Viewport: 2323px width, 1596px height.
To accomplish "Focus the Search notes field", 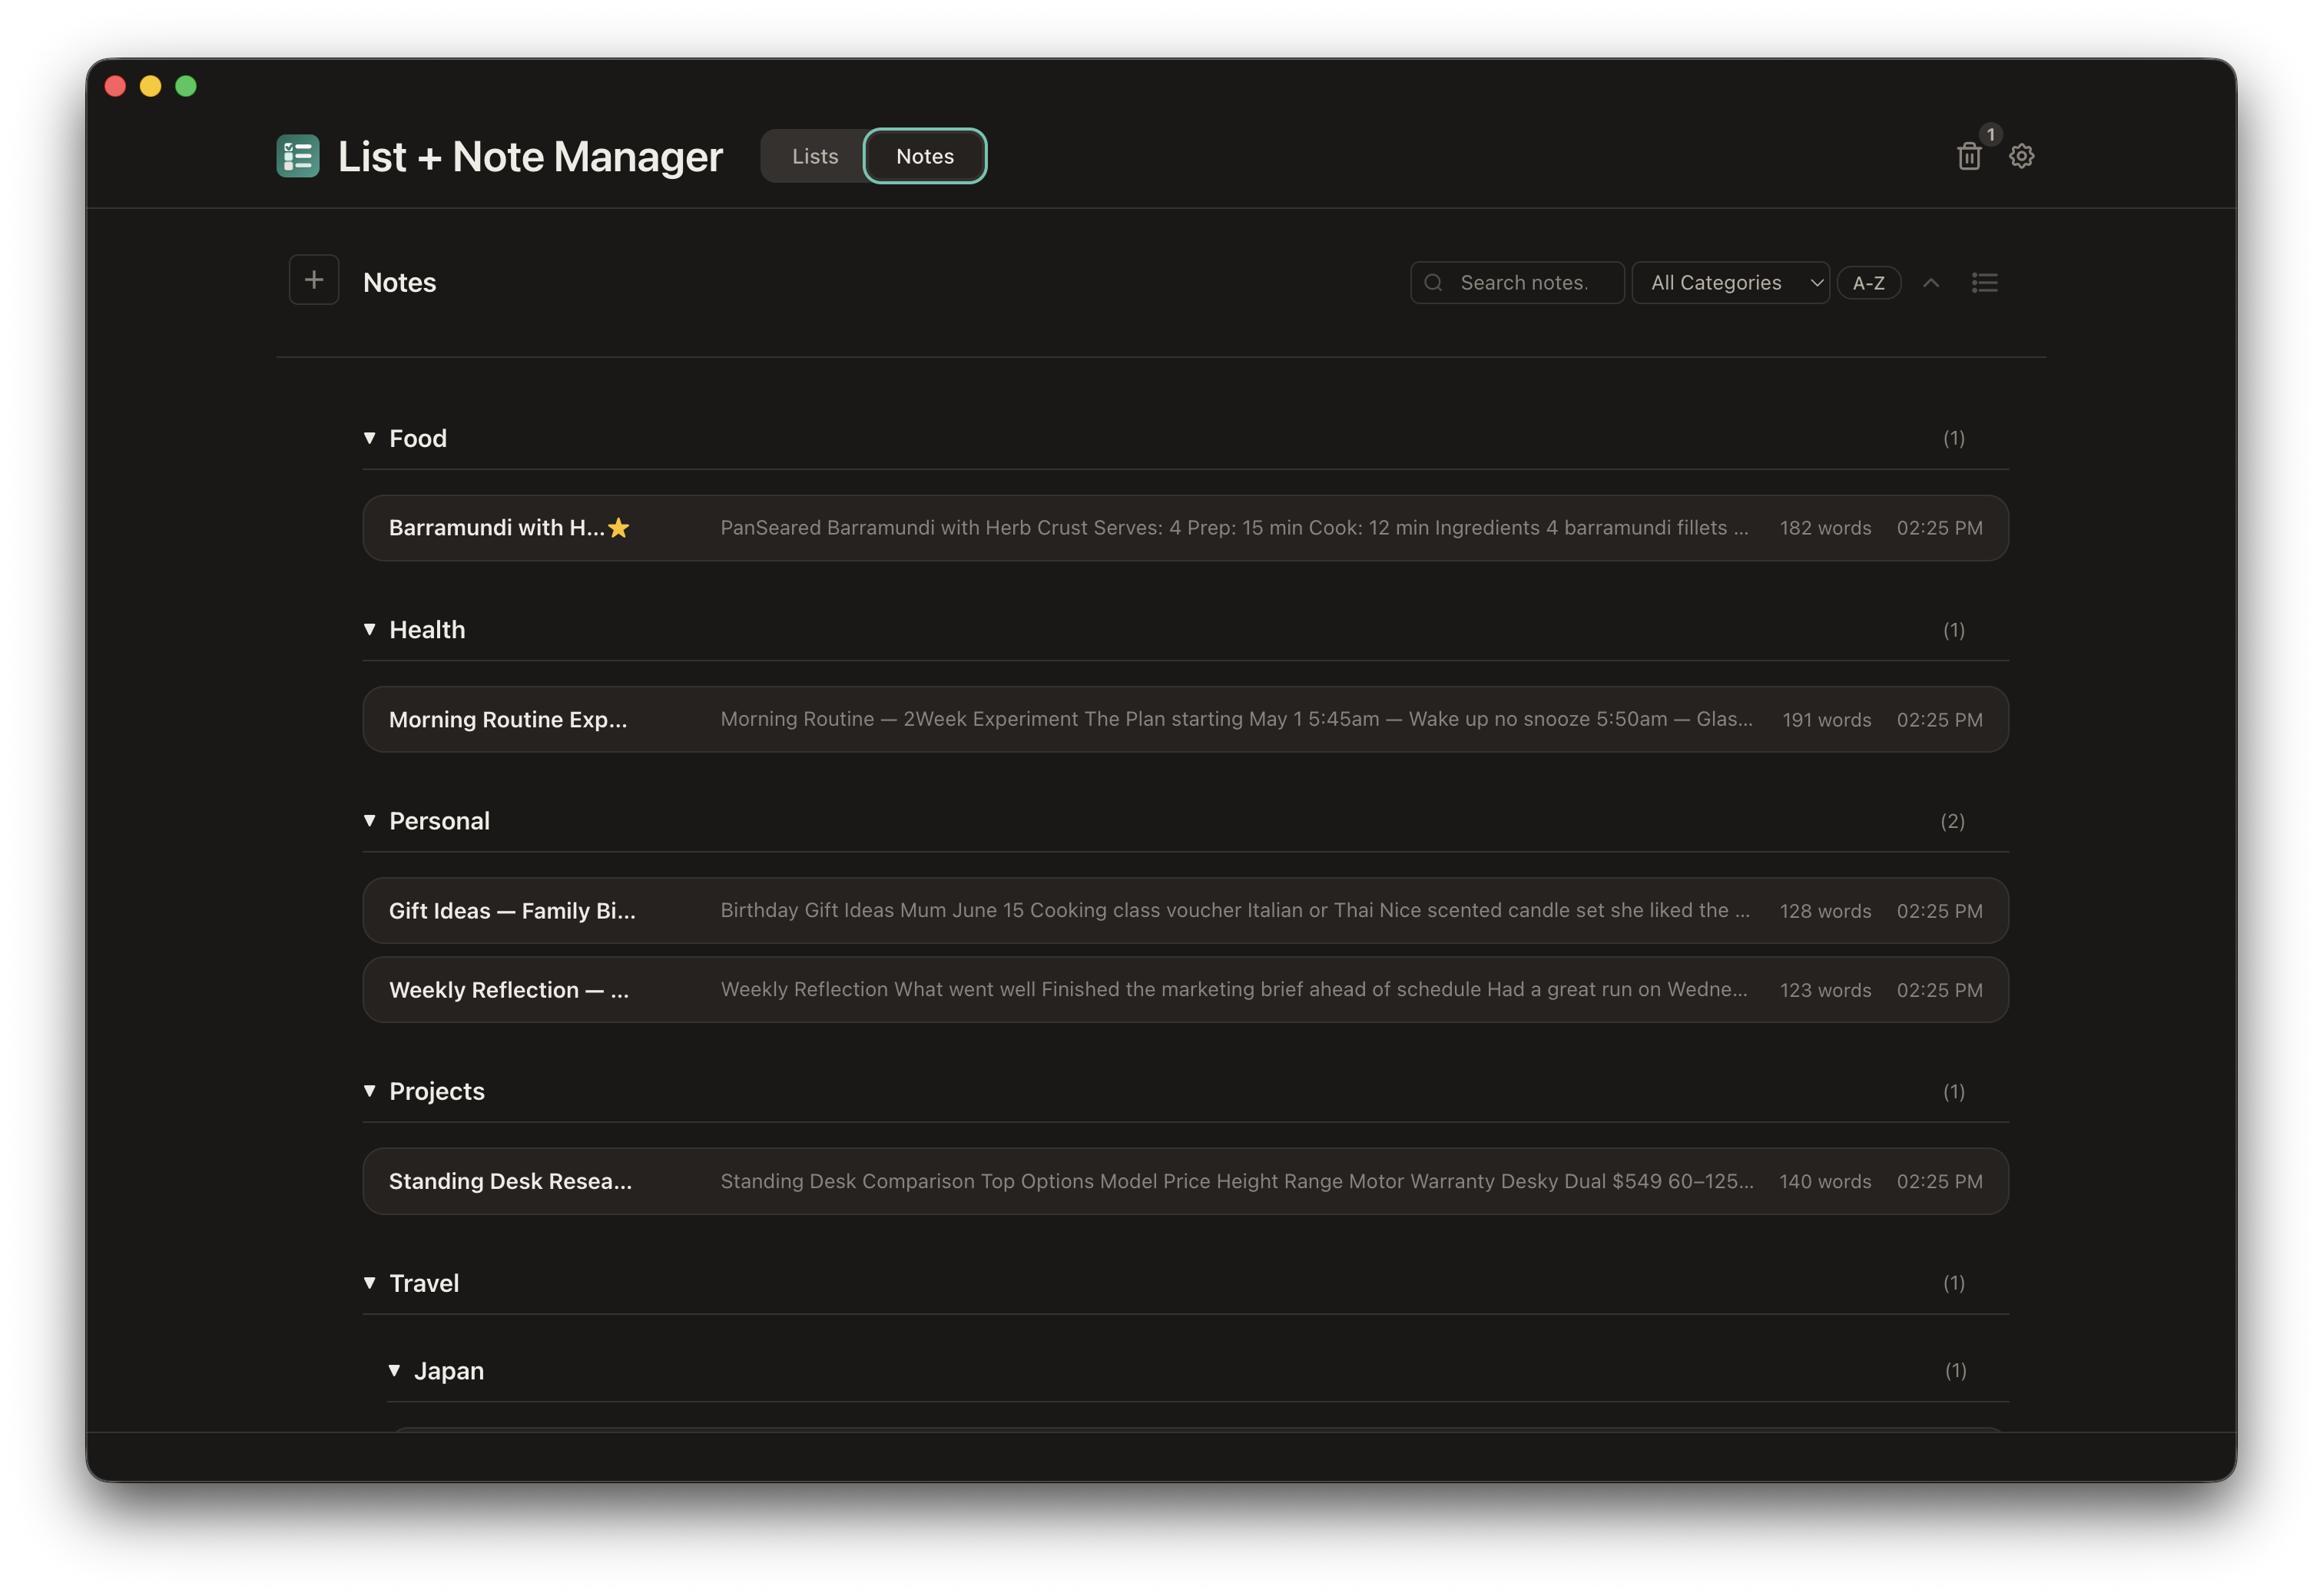I will tap(1517, 283).
